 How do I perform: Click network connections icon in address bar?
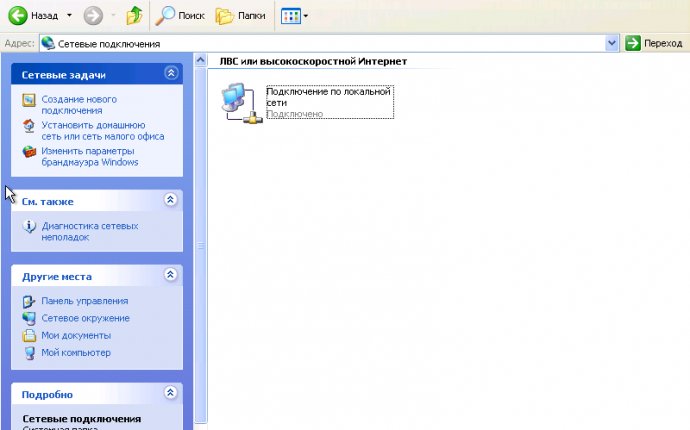[48, 43]
